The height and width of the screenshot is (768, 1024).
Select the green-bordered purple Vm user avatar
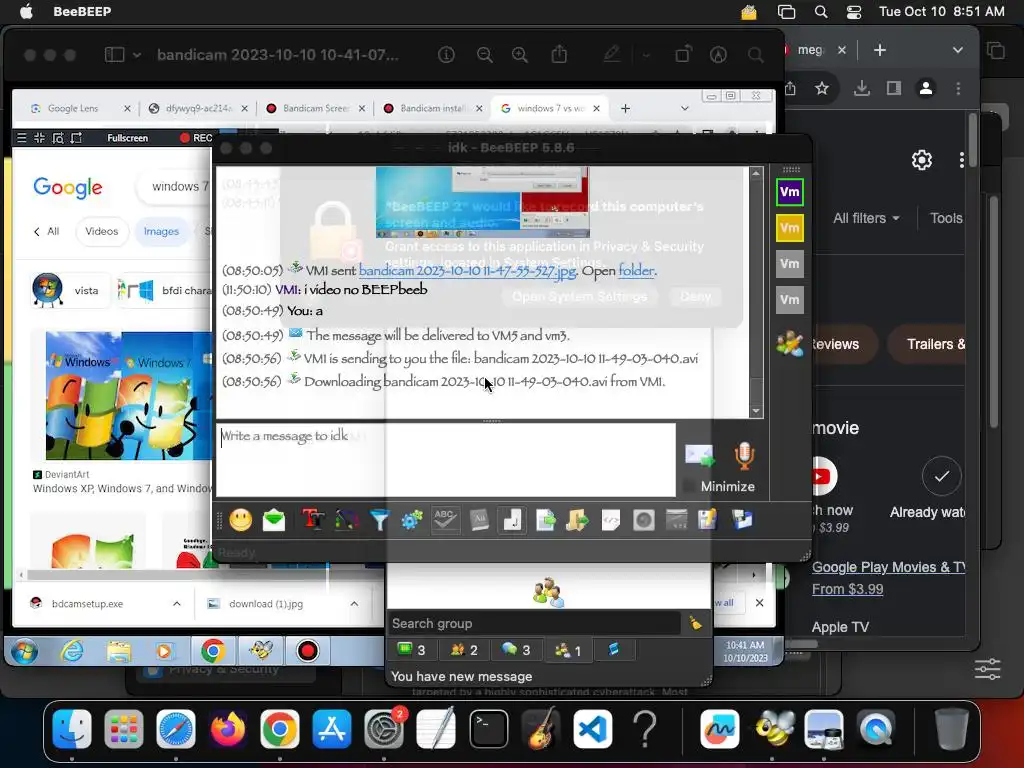(x=790, y=192)
